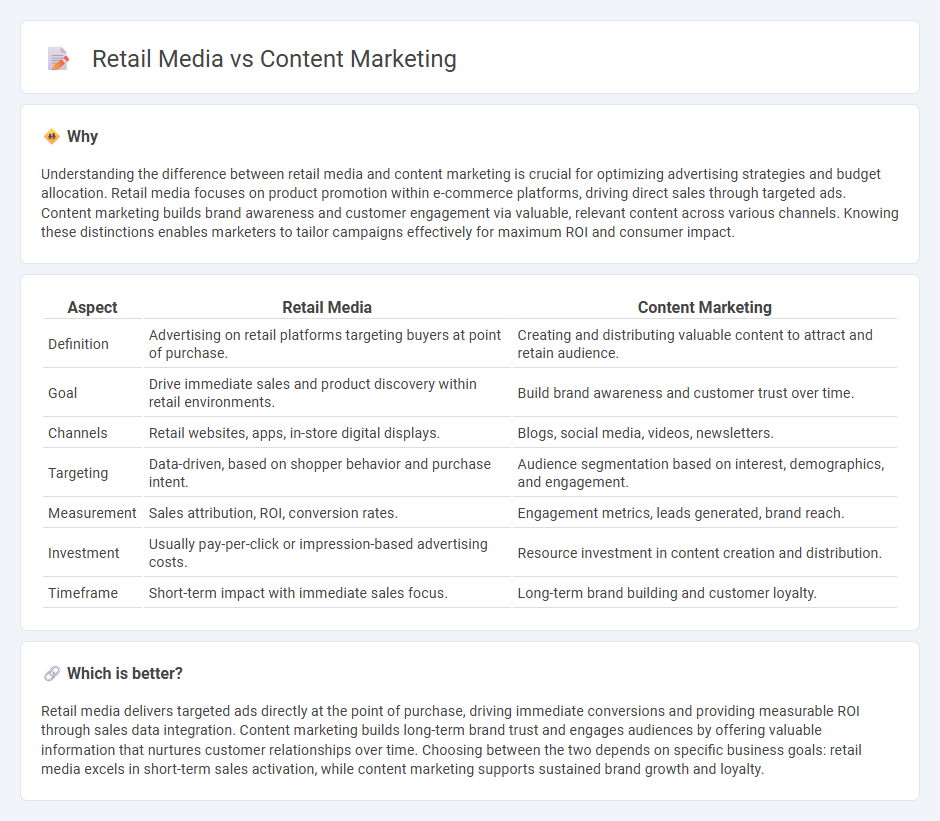Click the Why section heading

(82, 137)
